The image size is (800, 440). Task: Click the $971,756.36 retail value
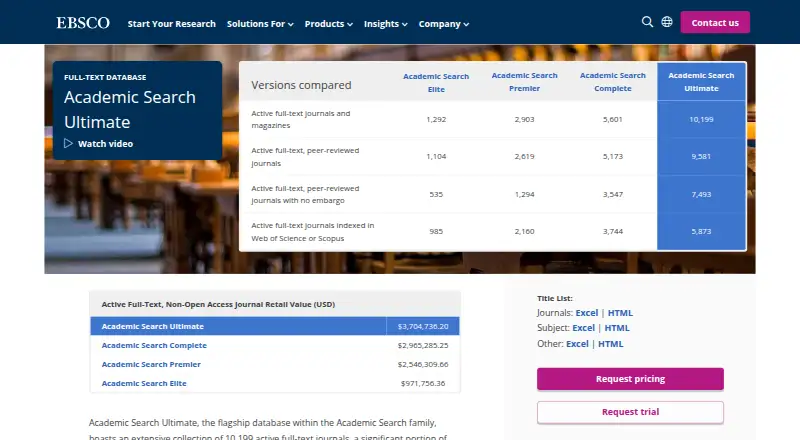coord(423,383)
